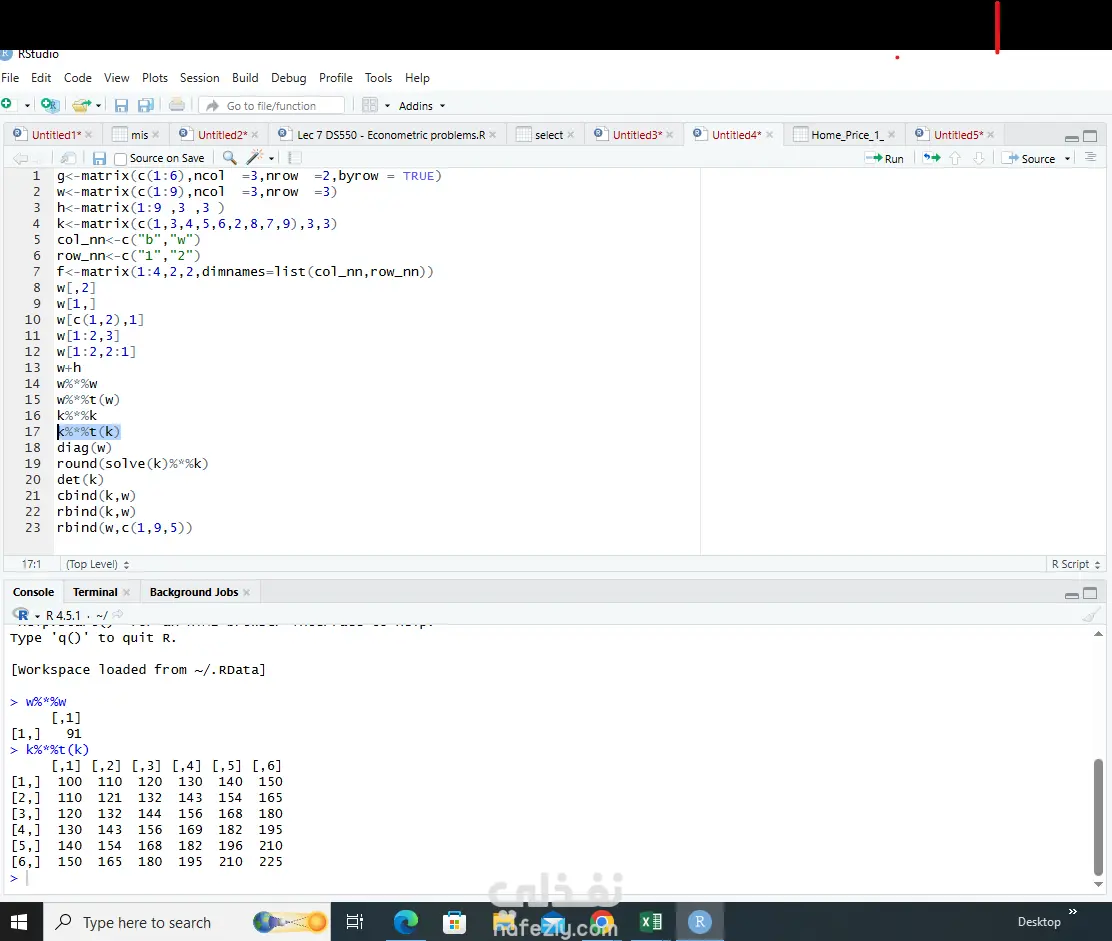1112x941 pixels.
Task: Click the Save all documents icon
Action: 145,106
